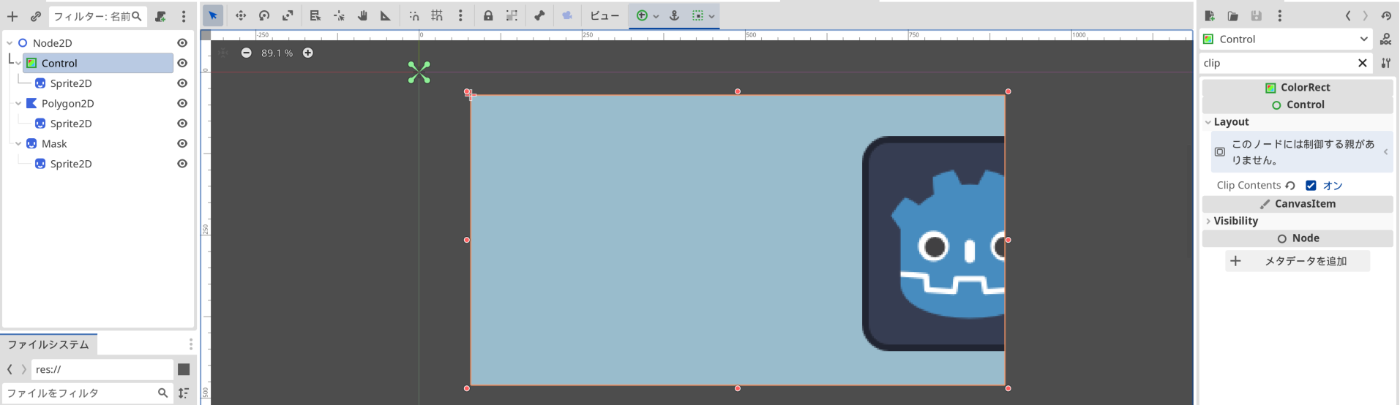Select the Node2D root node
Image resolution: width=1400 pixels, height=405 pixels.
(52, 43)
